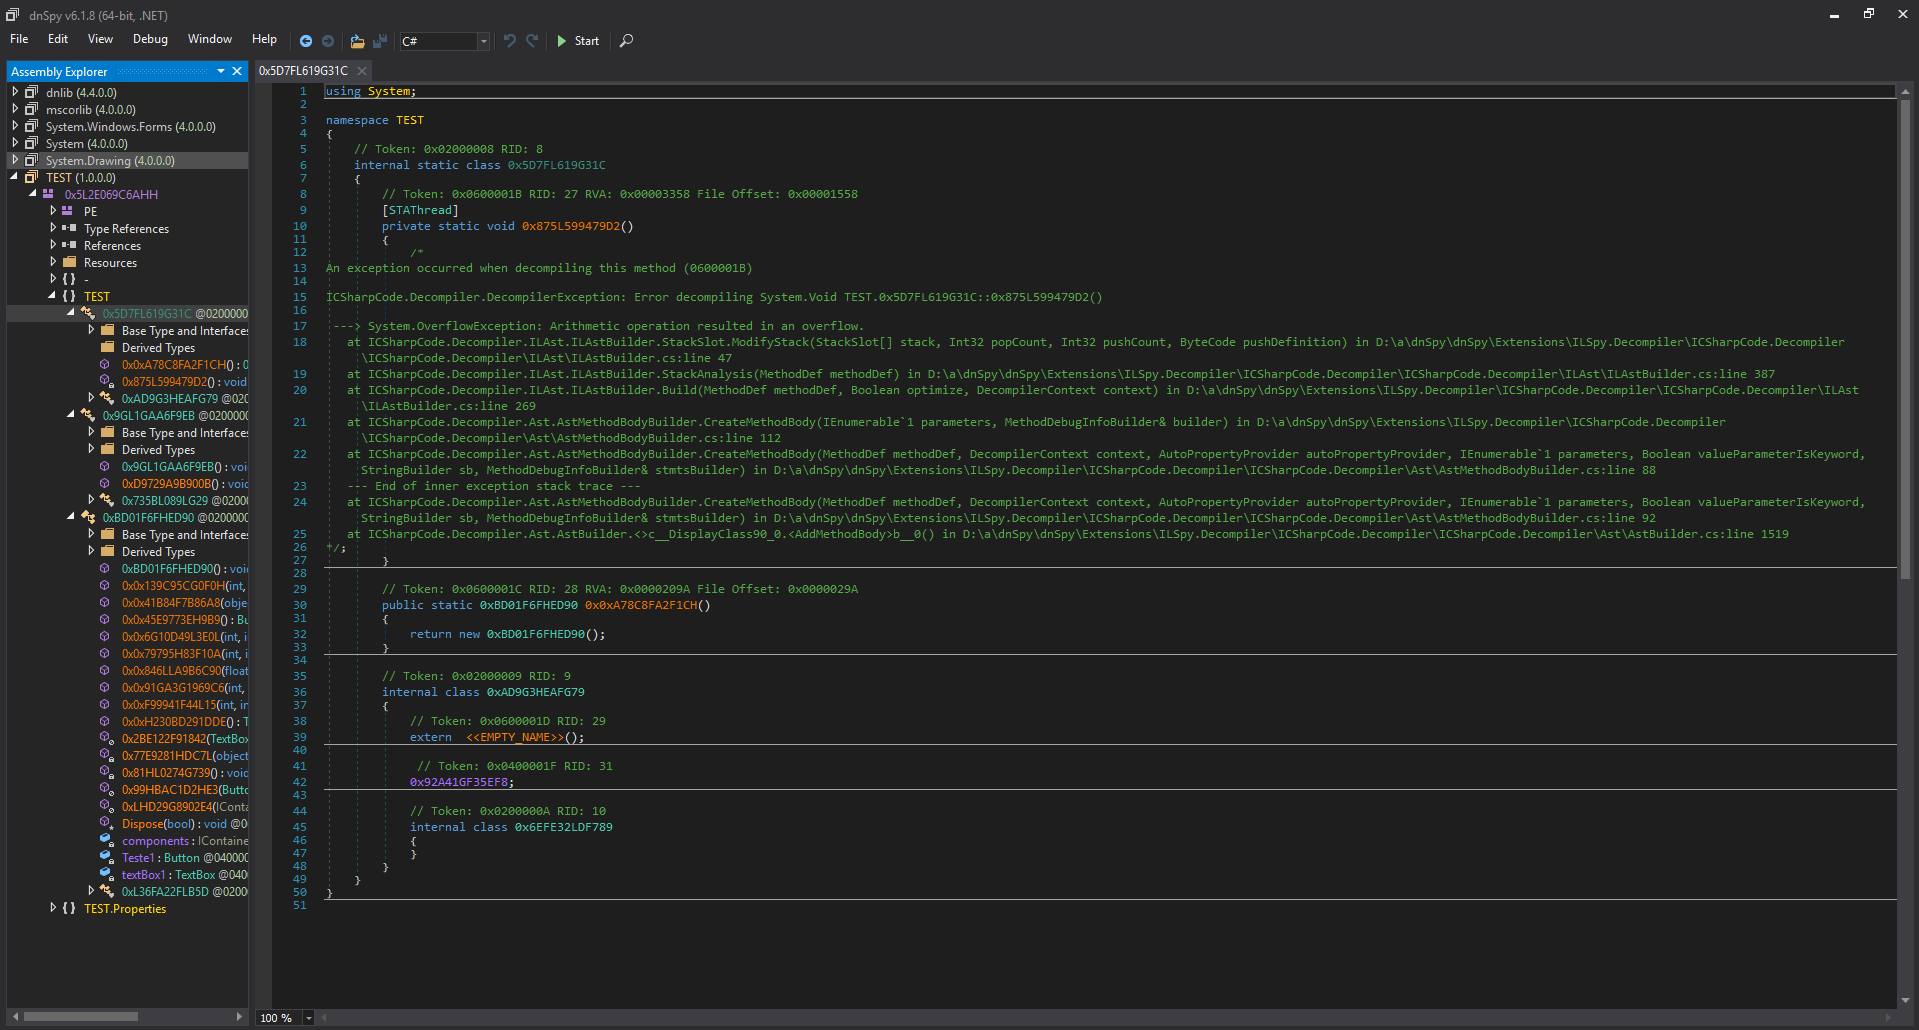The width and height of the screenshot is (1919, 1030).
Task: Click the Navigate Forward arrow icon
Action: (328, 41)
